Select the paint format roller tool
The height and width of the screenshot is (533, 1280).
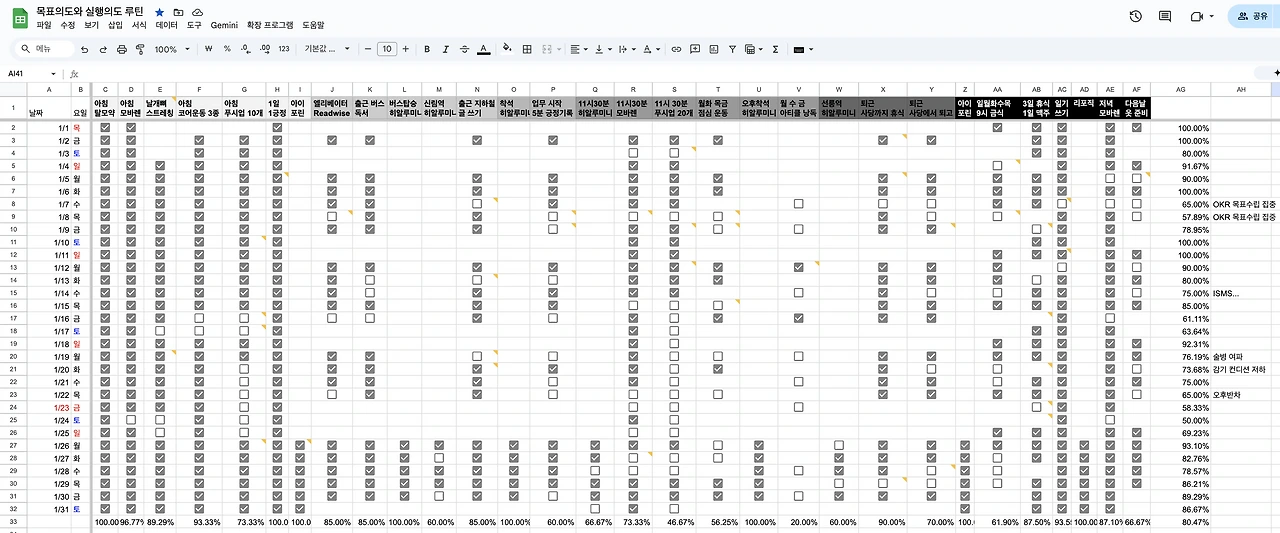[140, 49]
